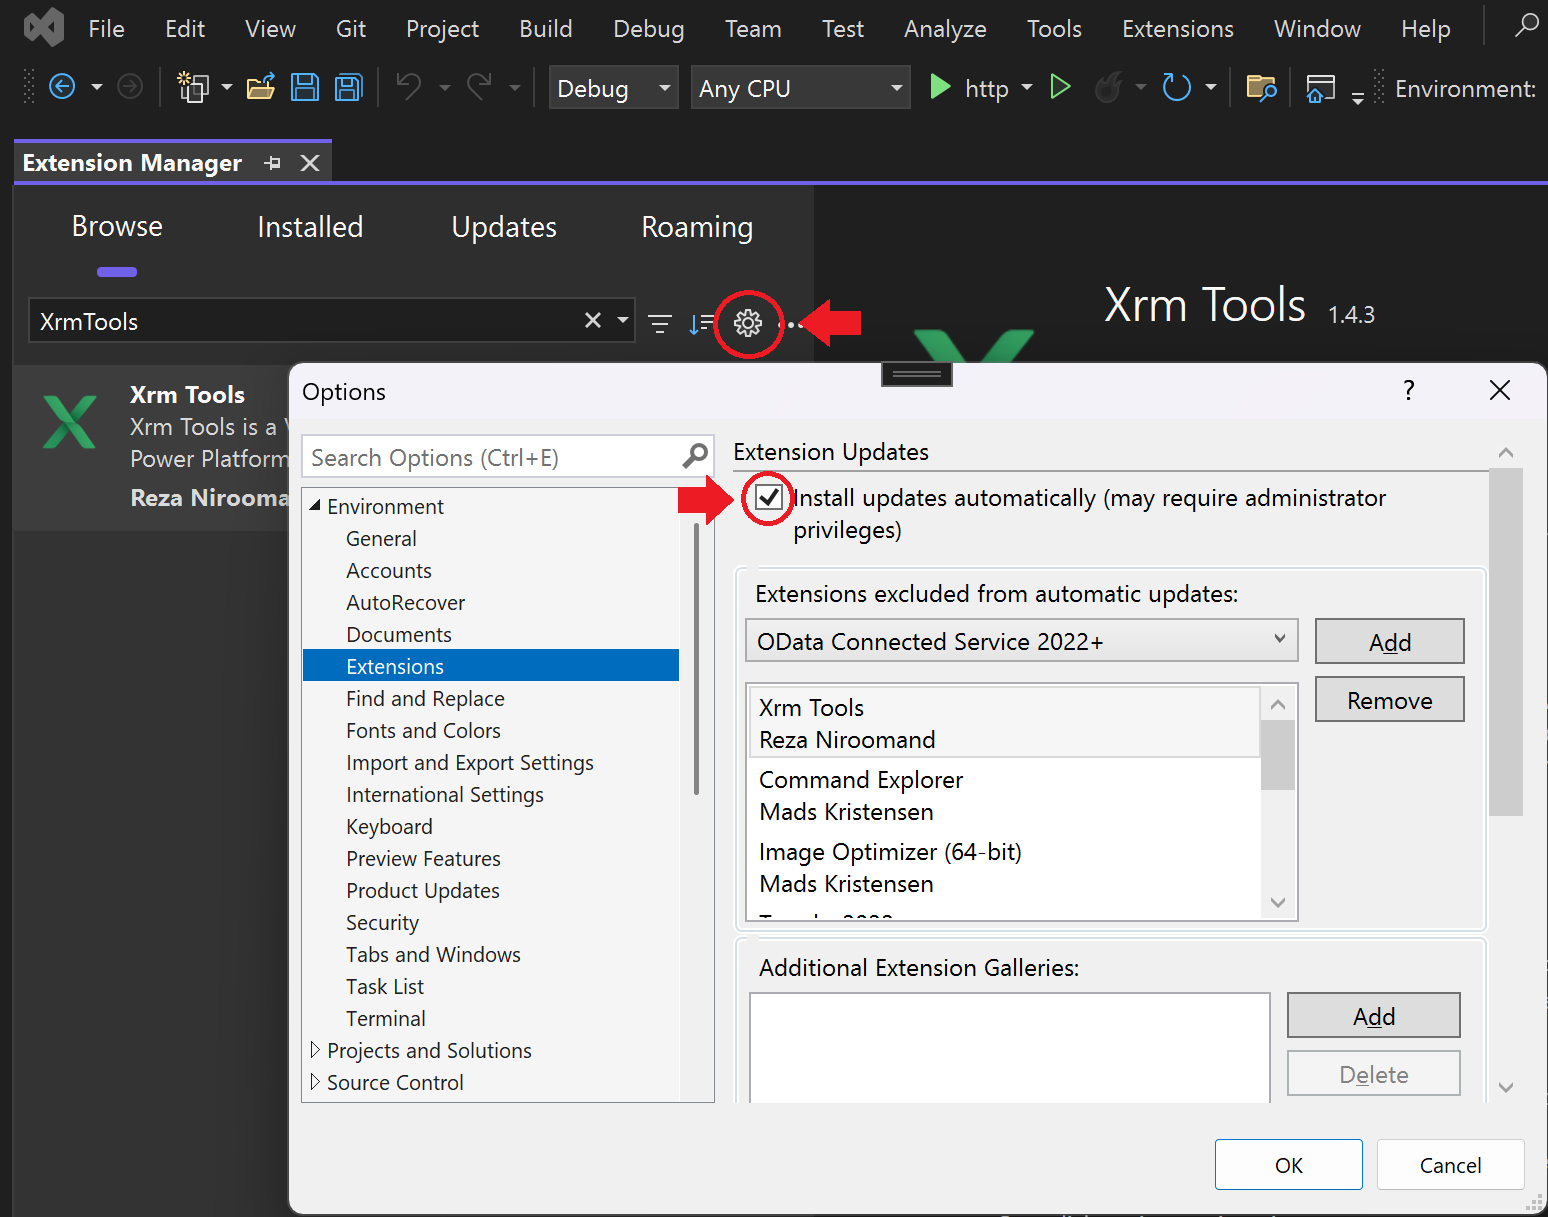This screenshot has width=1548, height=1217.
Task: Open the Extensions menu
Action: pyautogui.click(x=1177, y=29)
